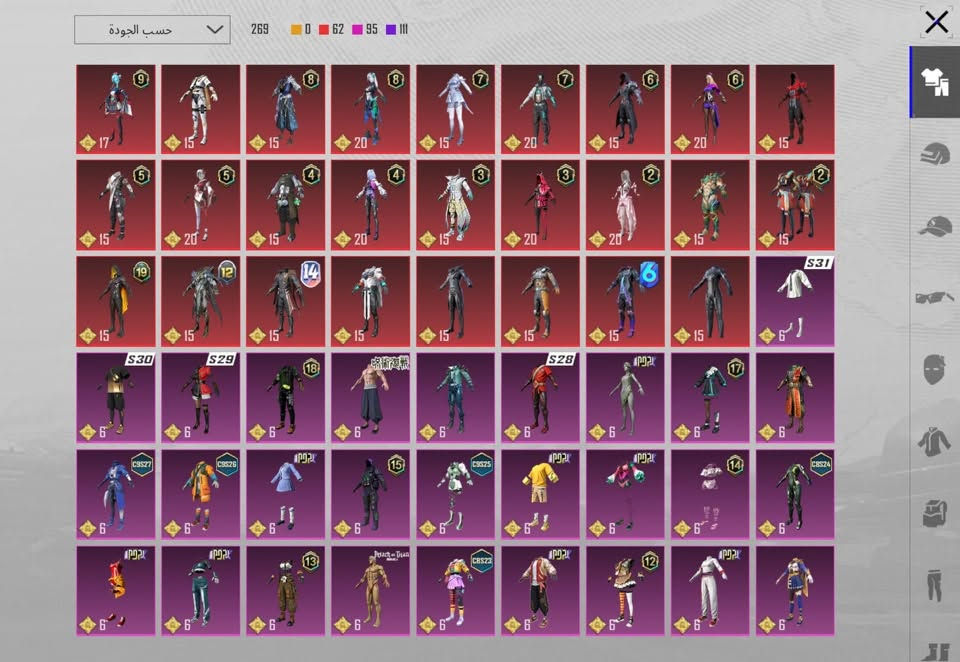
Task: Open the sort dropdown labeled حسب الجودة
Action: click(x=152, y=29)
